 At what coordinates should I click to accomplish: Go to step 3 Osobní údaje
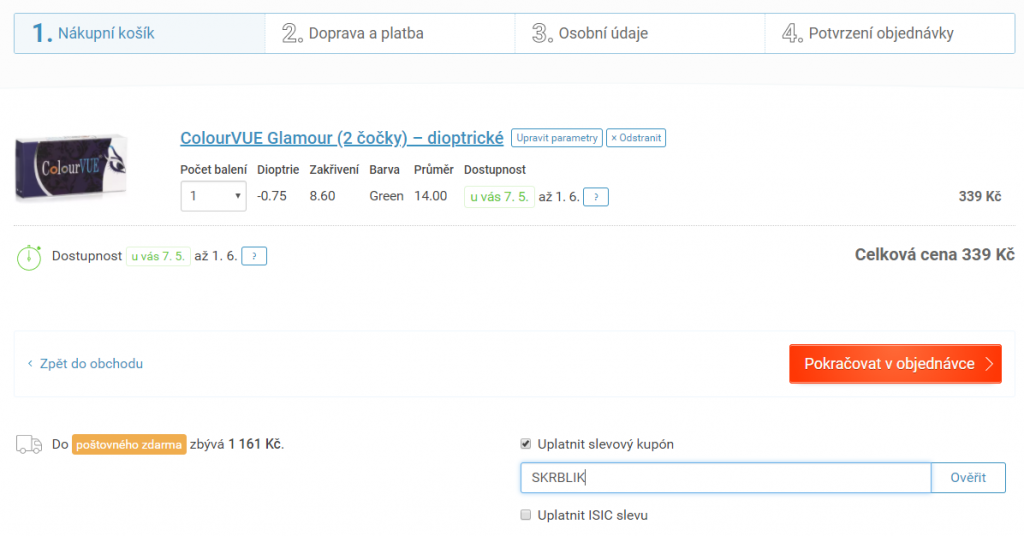tap(639, 33)
